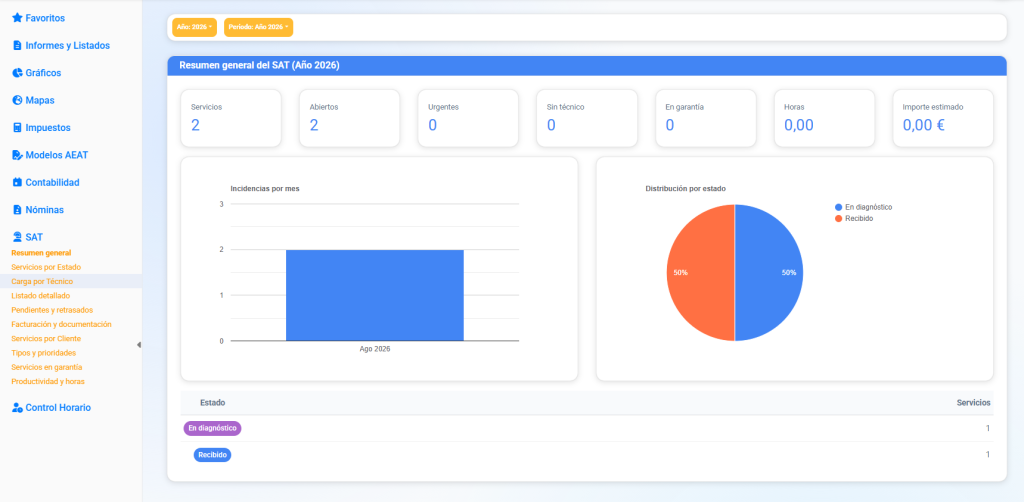Image resolution: width=1024 pixels, height=502 pixels.
Task: Click the Ago 2026 bar in chart
Action: 375,295
